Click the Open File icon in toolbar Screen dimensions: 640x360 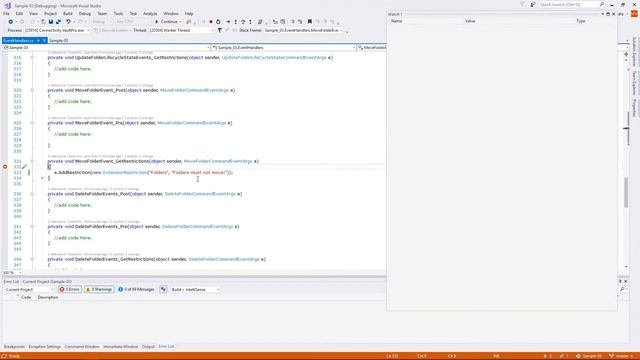point(43,22)
